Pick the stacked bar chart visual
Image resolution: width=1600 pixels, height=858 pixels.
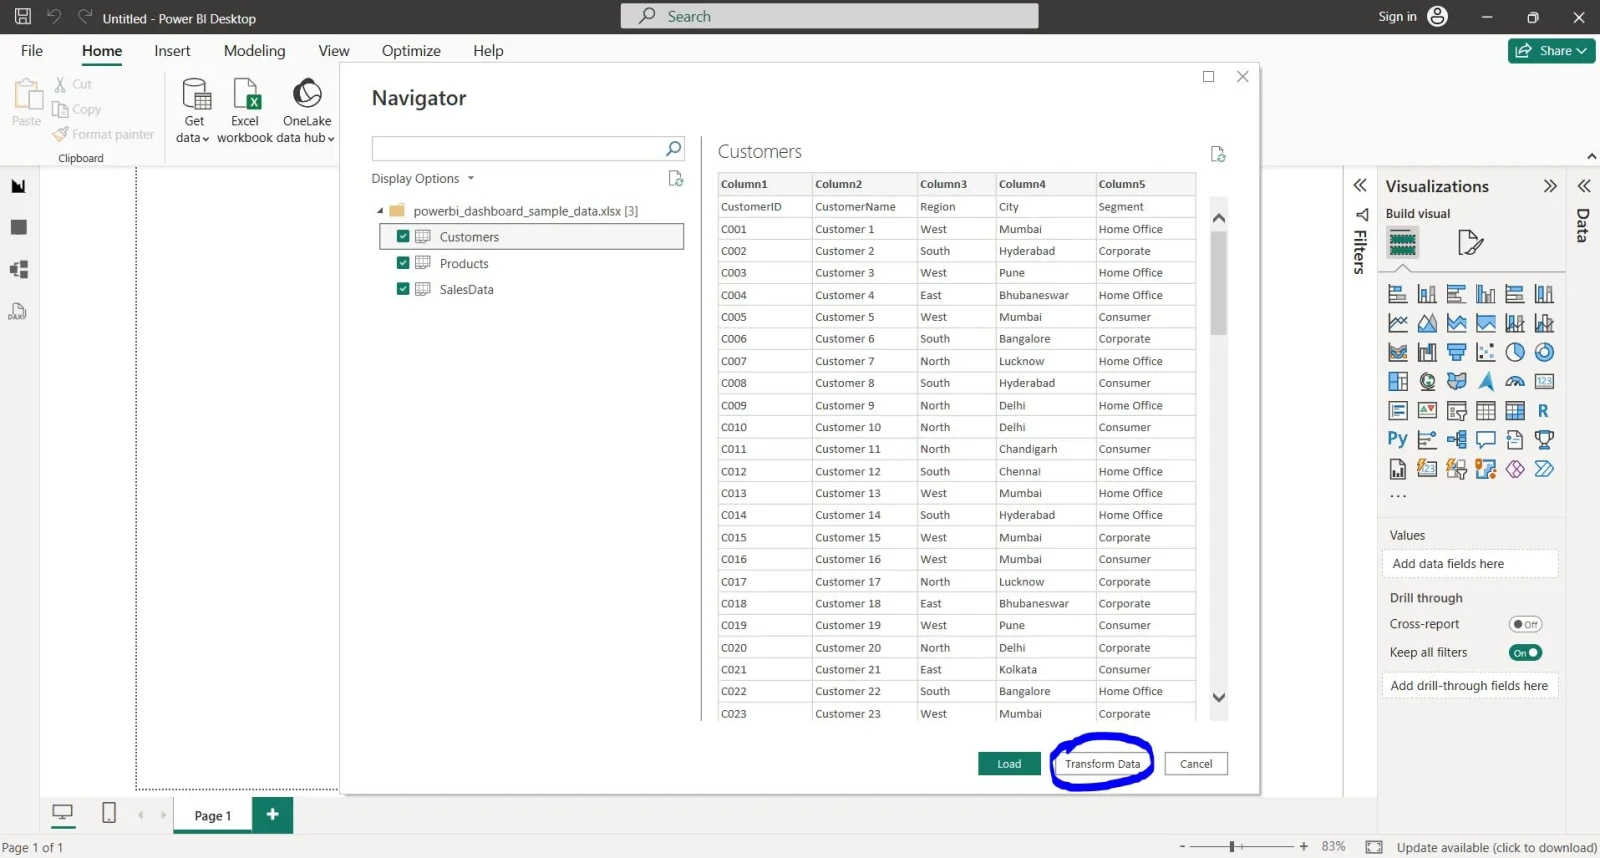[1398, 294]
